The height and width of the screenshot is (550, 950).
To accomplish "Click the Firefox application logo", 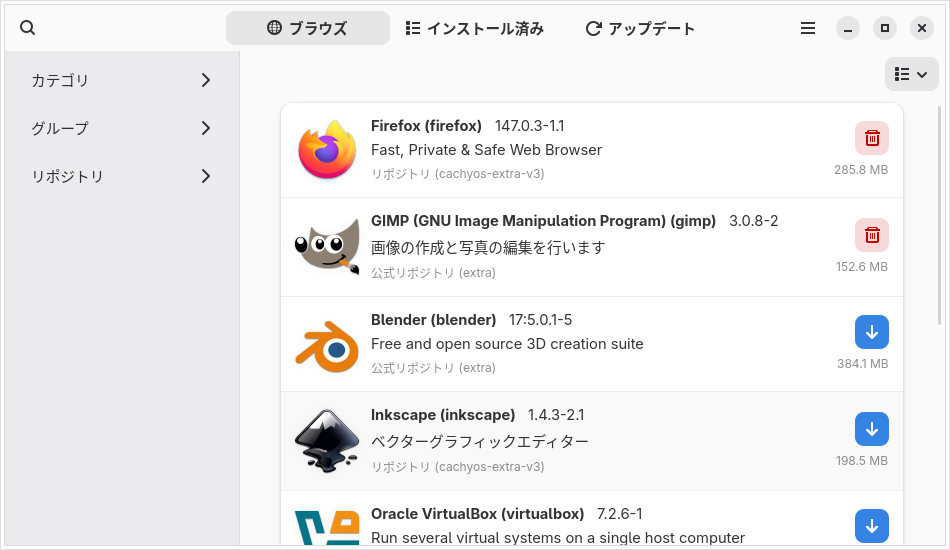I will click(327, 150).
